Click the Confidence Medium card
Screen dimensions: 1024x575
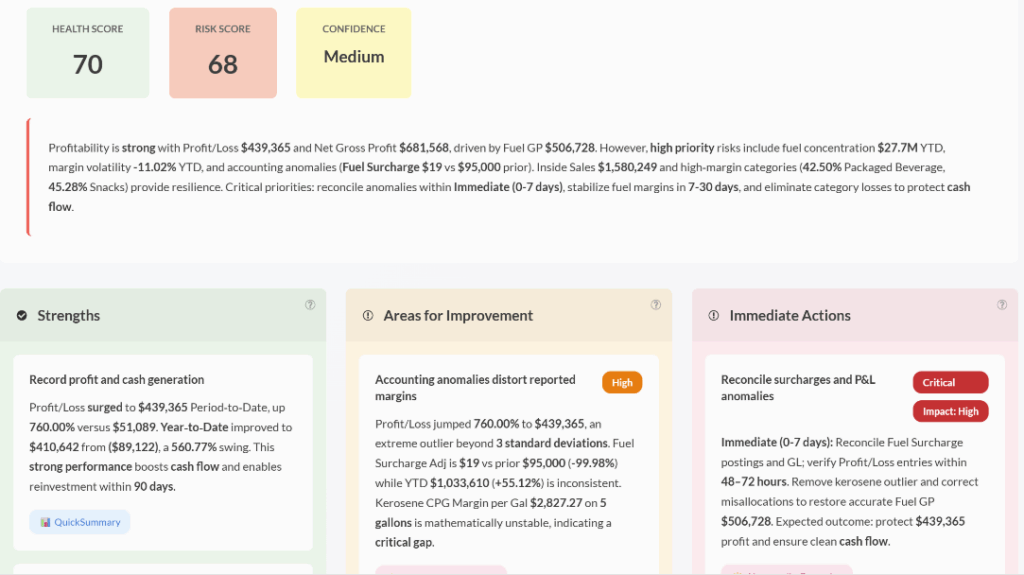(354, 53)
